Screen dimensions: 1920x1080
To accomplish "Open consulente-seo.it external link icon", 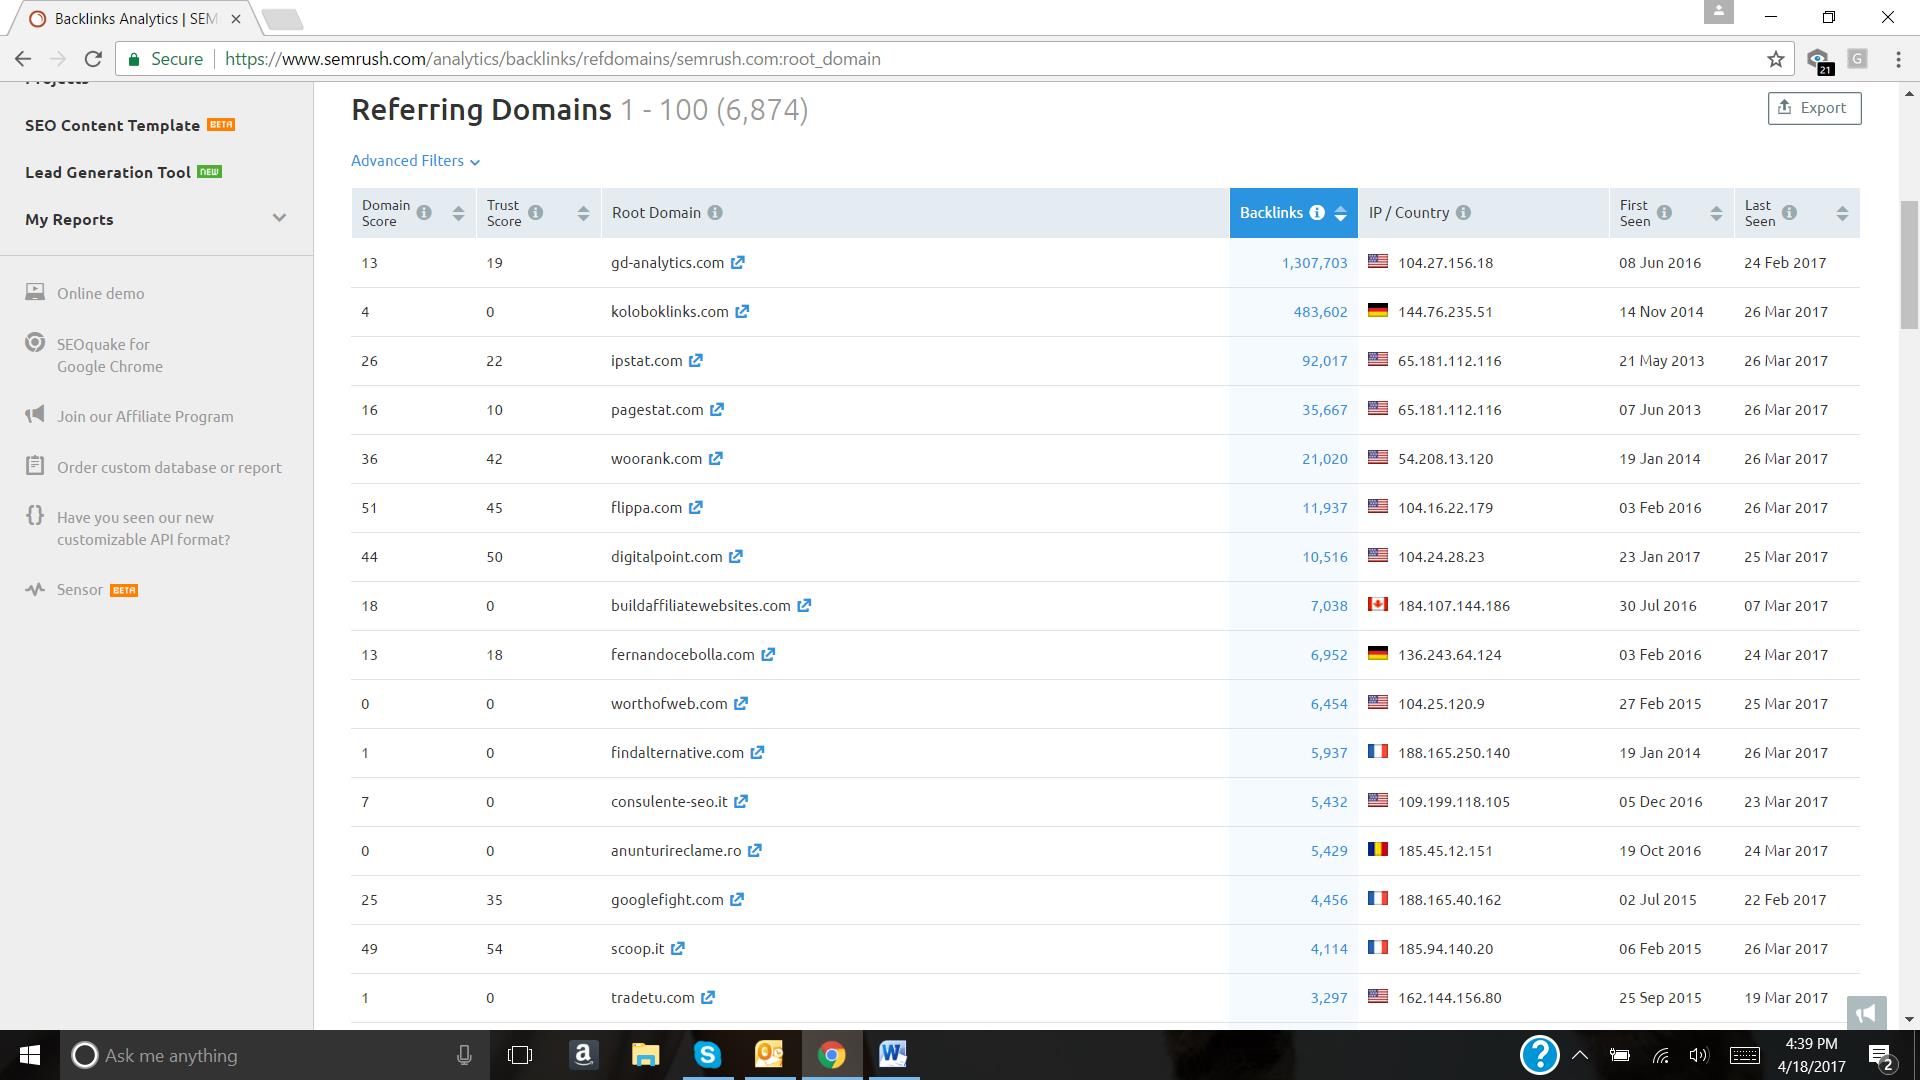I will [x=741, y=801].
